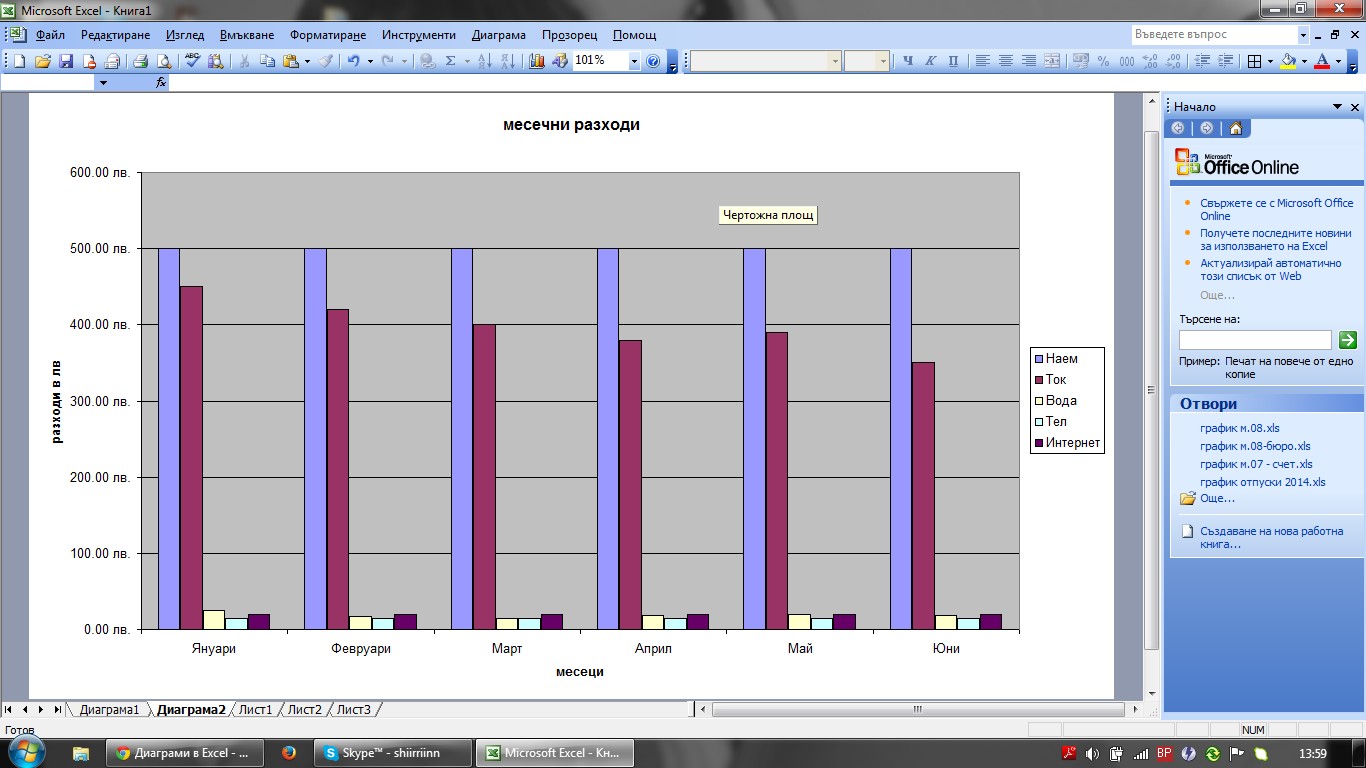Open the Файл menu
The height and width of the screenshot is (768, 1366).
coord(50,35)
